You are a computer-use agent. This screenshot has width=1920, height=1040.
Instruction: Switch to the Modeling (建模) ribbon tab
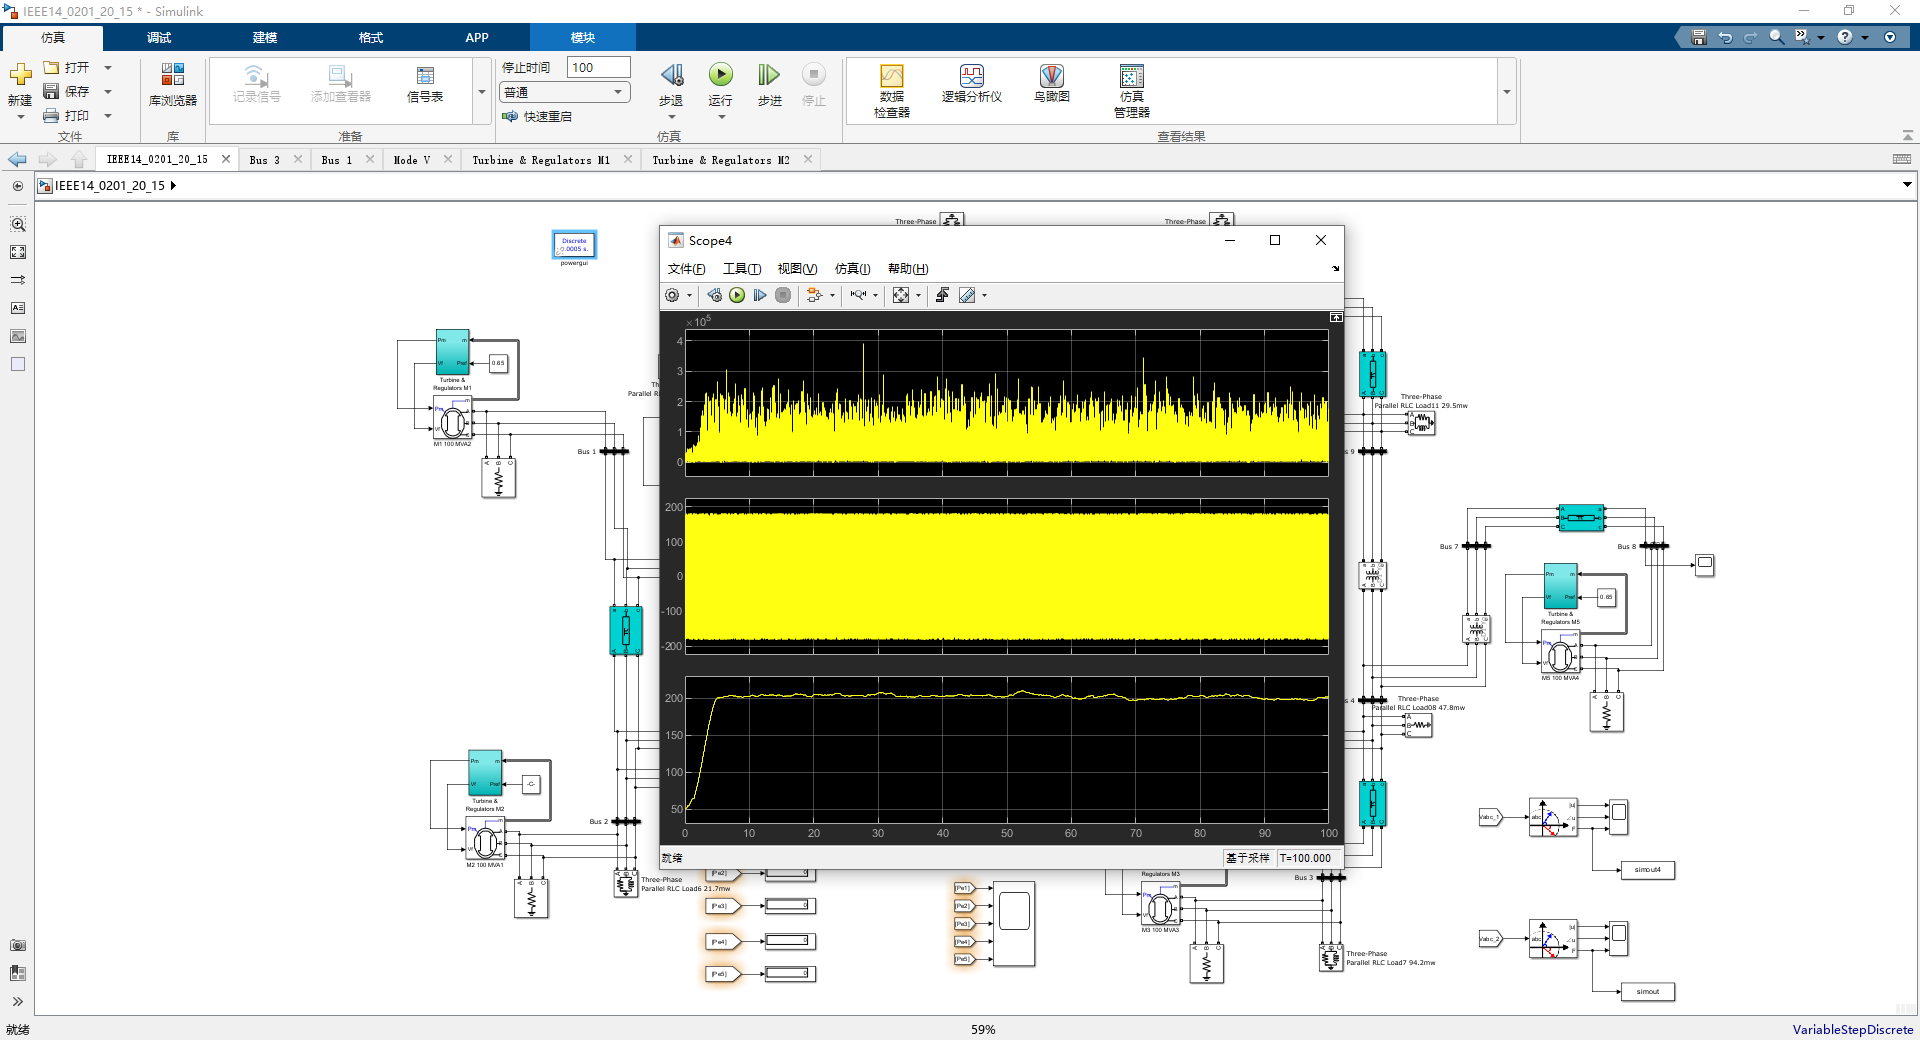click(x=265, y=37)
